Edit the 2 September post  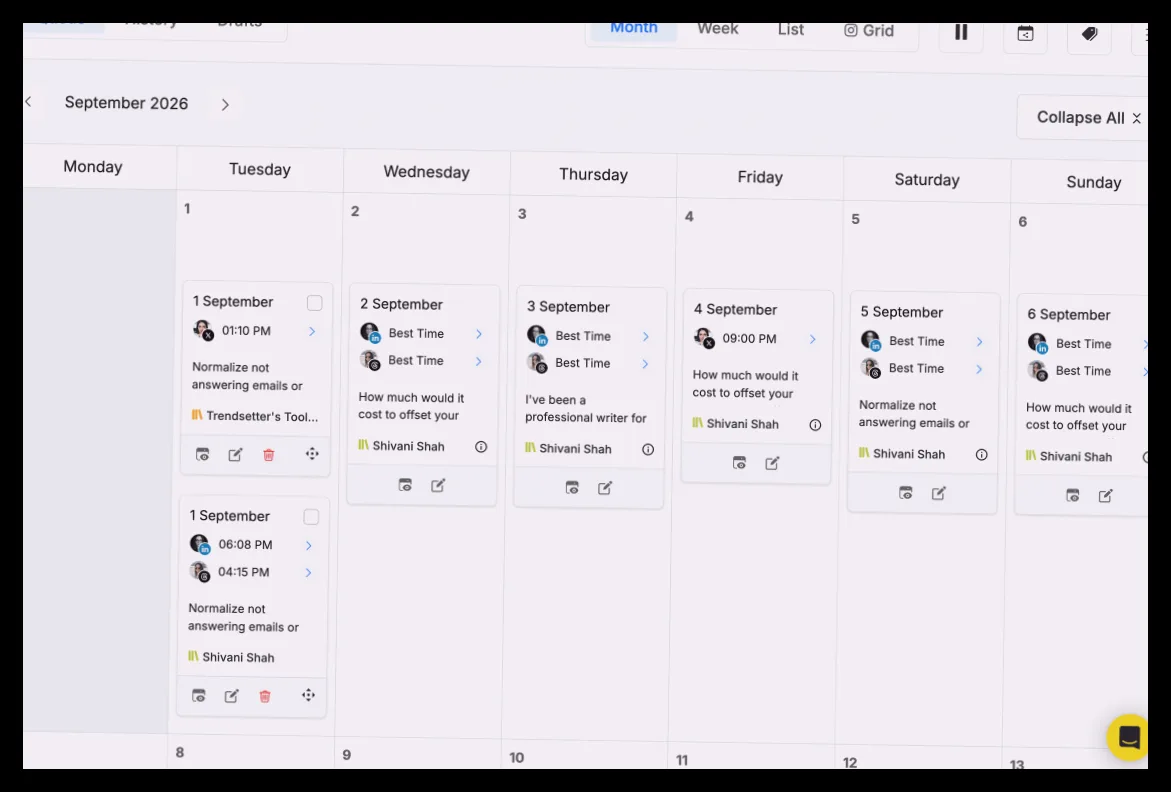pos(438,485)
